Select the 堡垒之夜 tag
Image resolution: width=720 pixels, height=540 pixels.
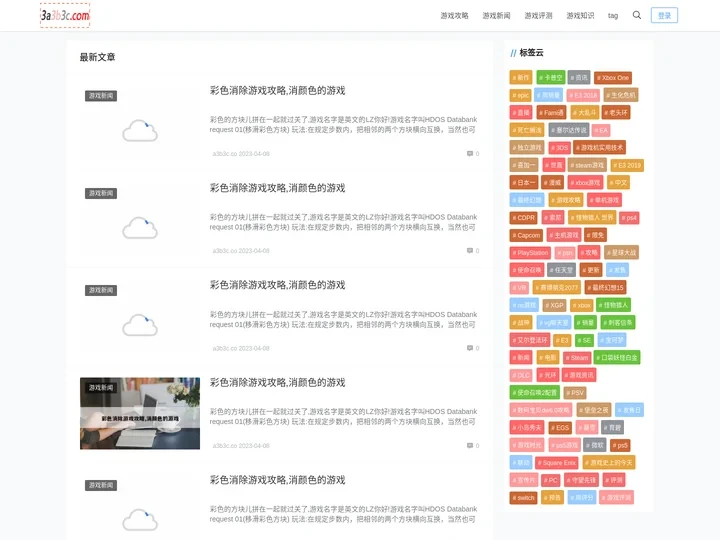[x=593, y=410]
